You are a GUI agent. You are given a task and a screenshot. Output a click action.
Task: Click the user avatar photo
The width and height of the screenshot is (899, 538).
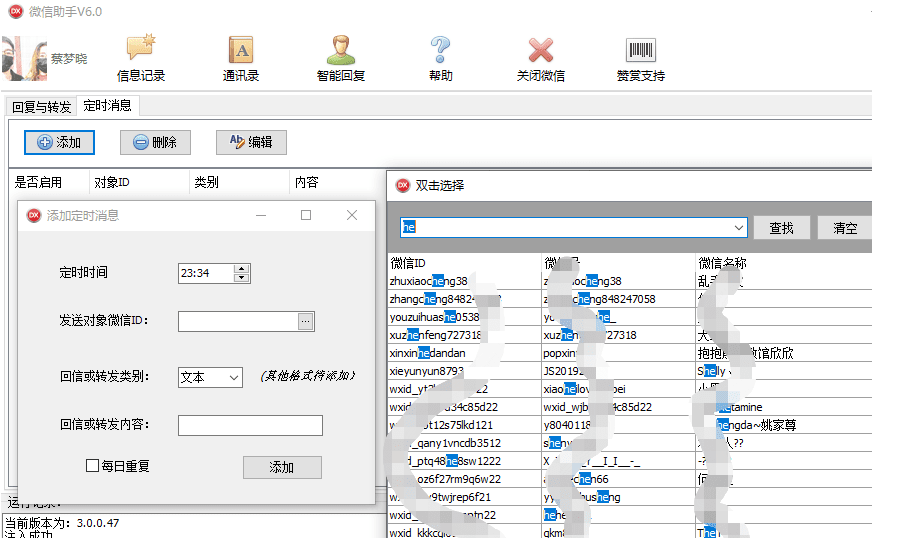(24, 59)
